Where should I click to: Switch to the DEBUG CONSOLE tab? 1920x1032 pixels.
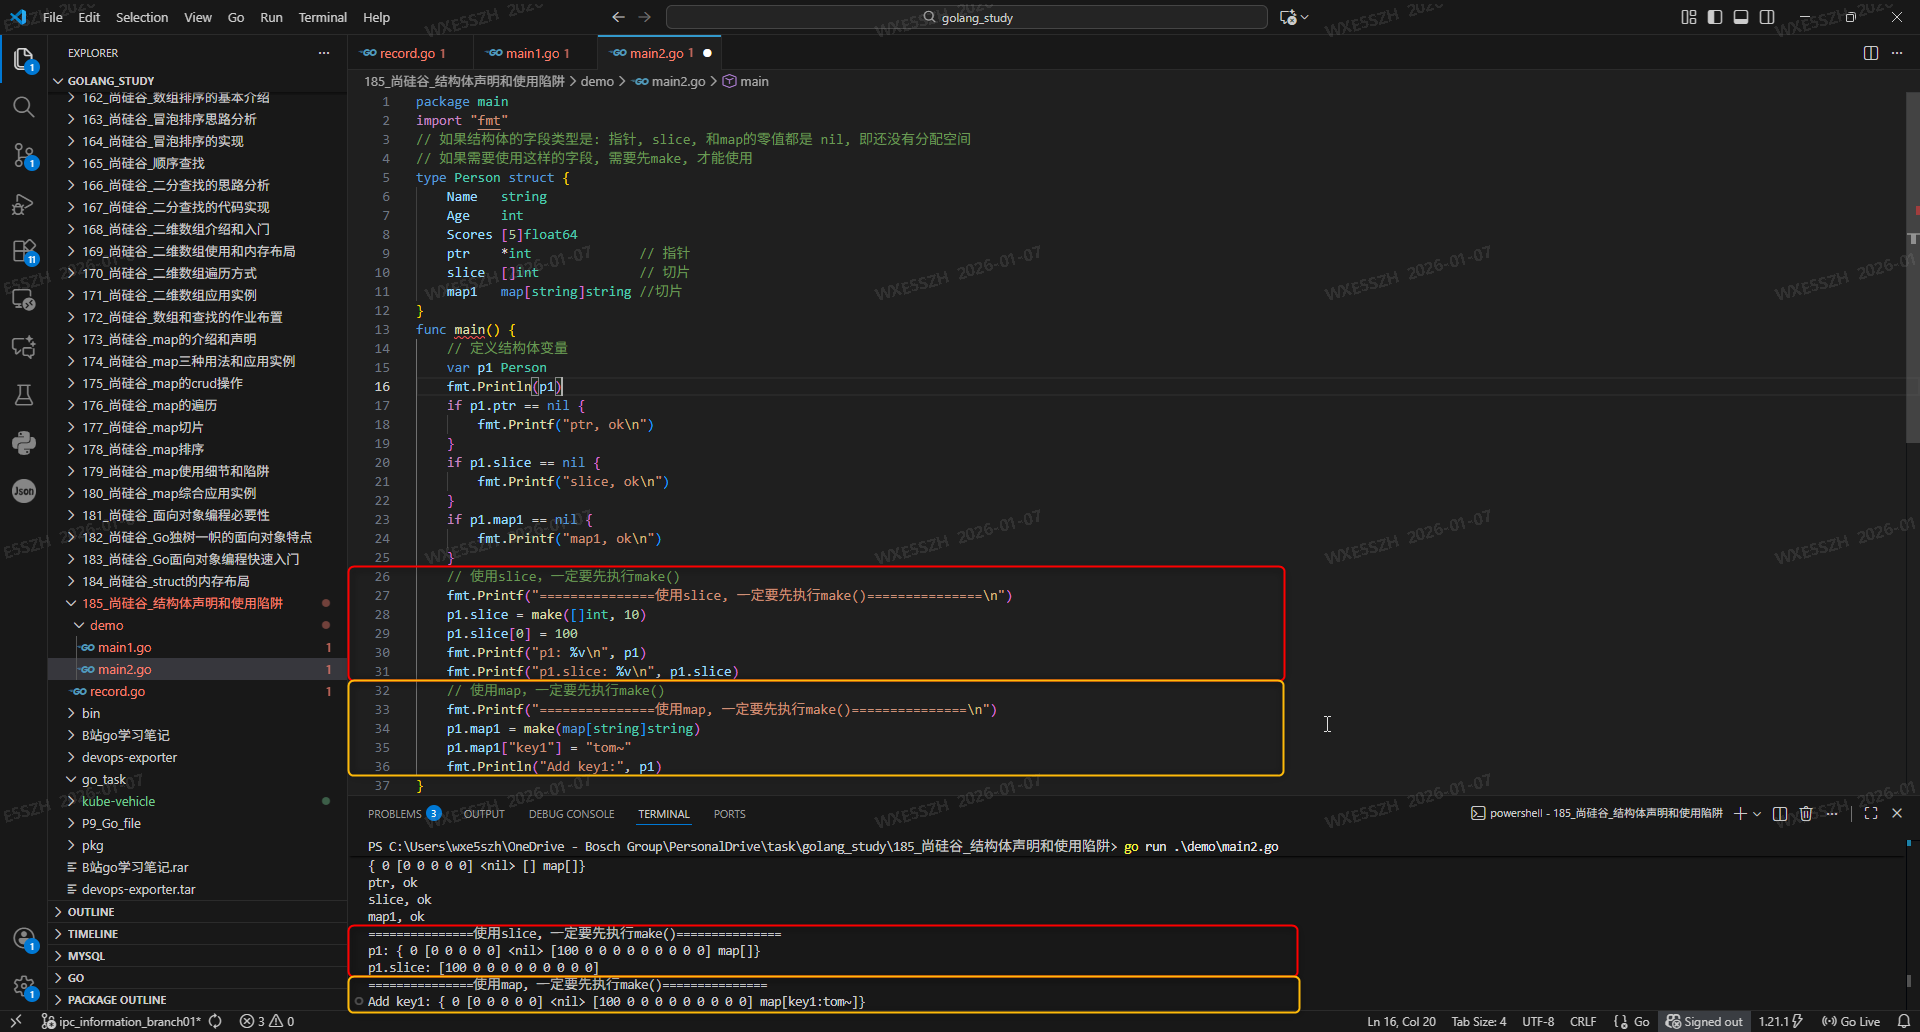point(571,814)
